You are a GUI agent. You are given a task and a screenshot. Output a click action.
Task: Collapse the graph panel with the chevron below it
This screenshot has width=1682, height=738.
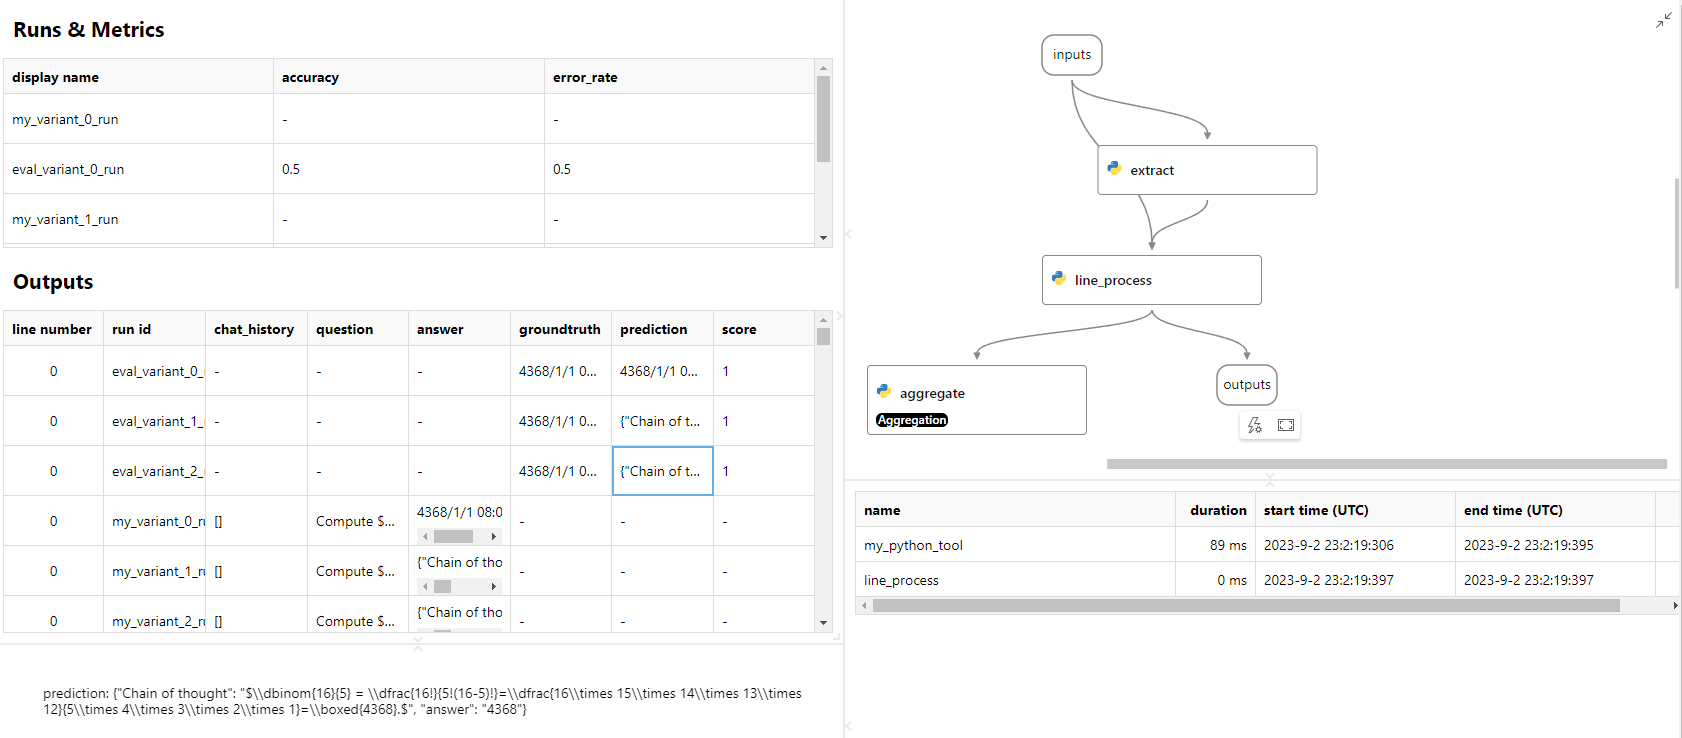pos(1269,479)
